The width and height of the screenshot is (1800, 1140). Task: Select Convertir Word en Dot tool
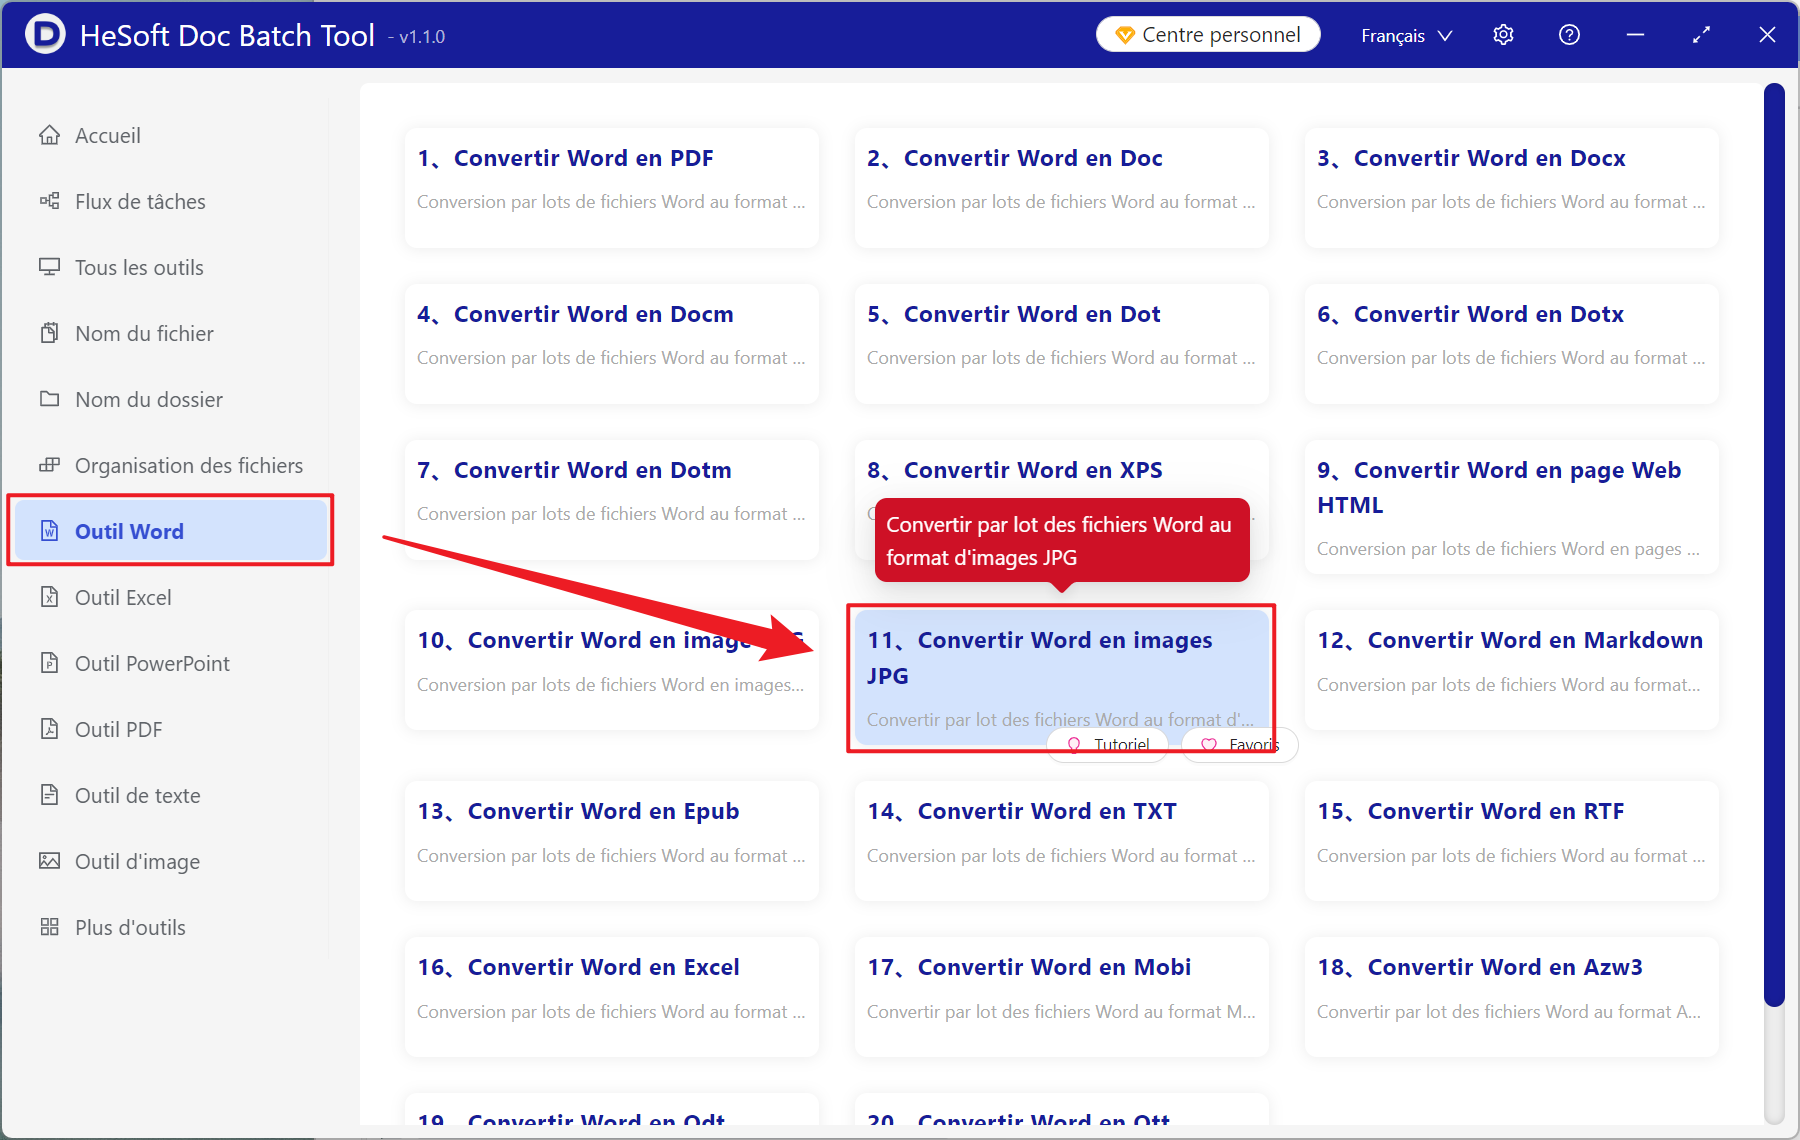[1062, 344]
